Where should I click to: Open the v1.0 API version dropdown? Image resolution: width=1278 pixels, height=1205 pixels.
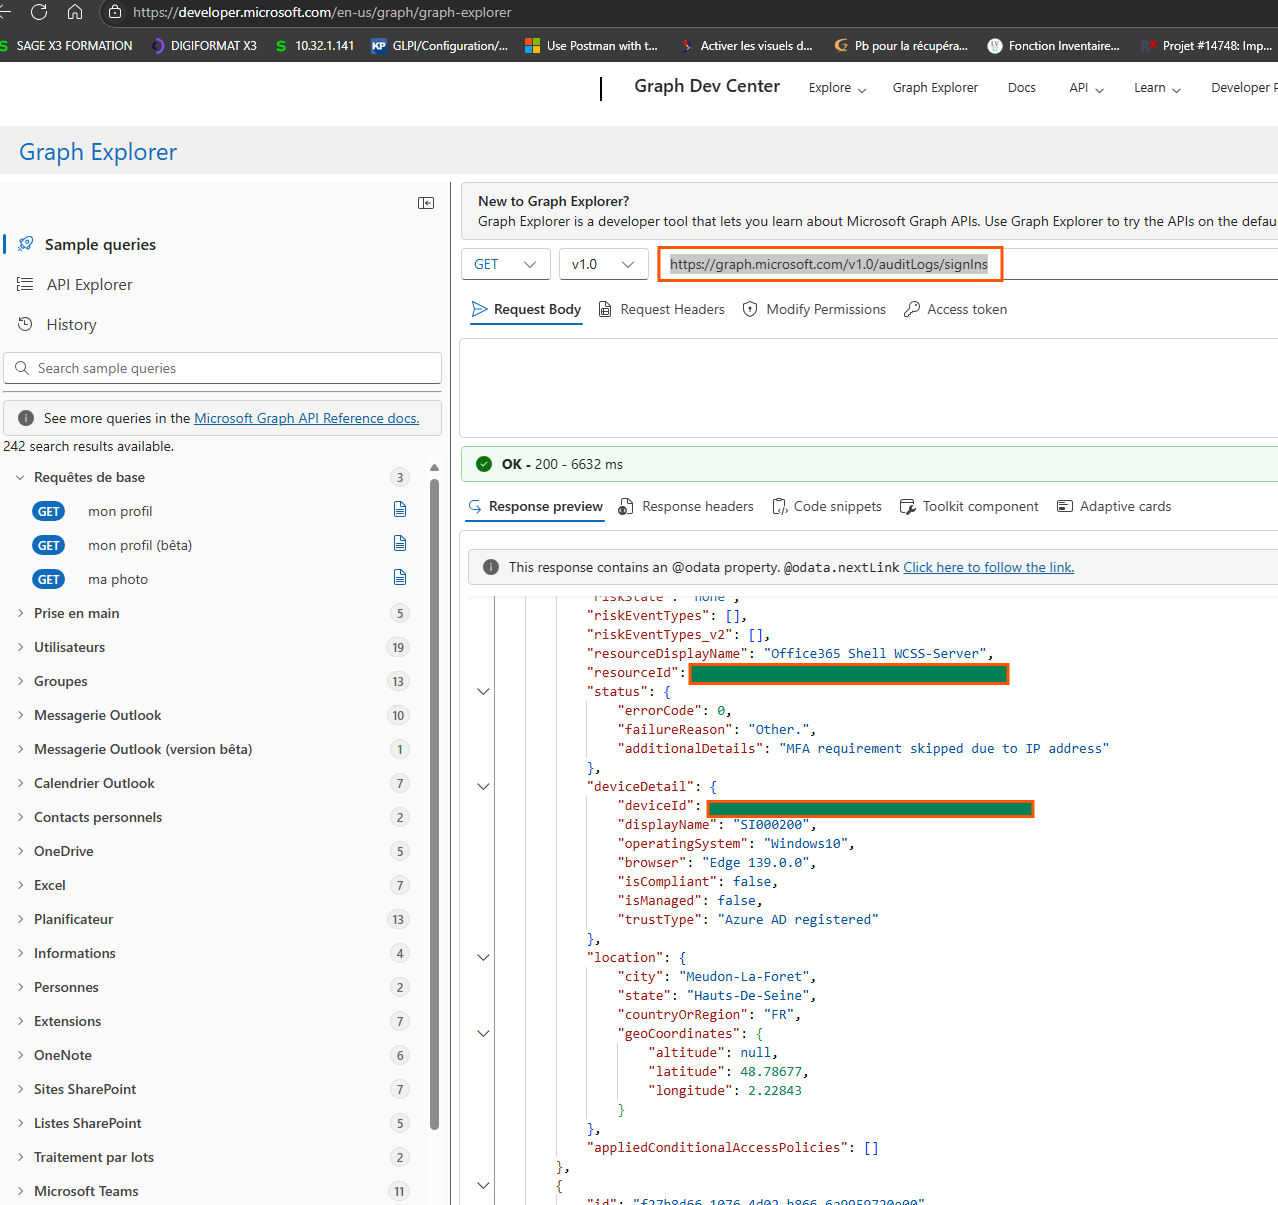tap(602, 264)
